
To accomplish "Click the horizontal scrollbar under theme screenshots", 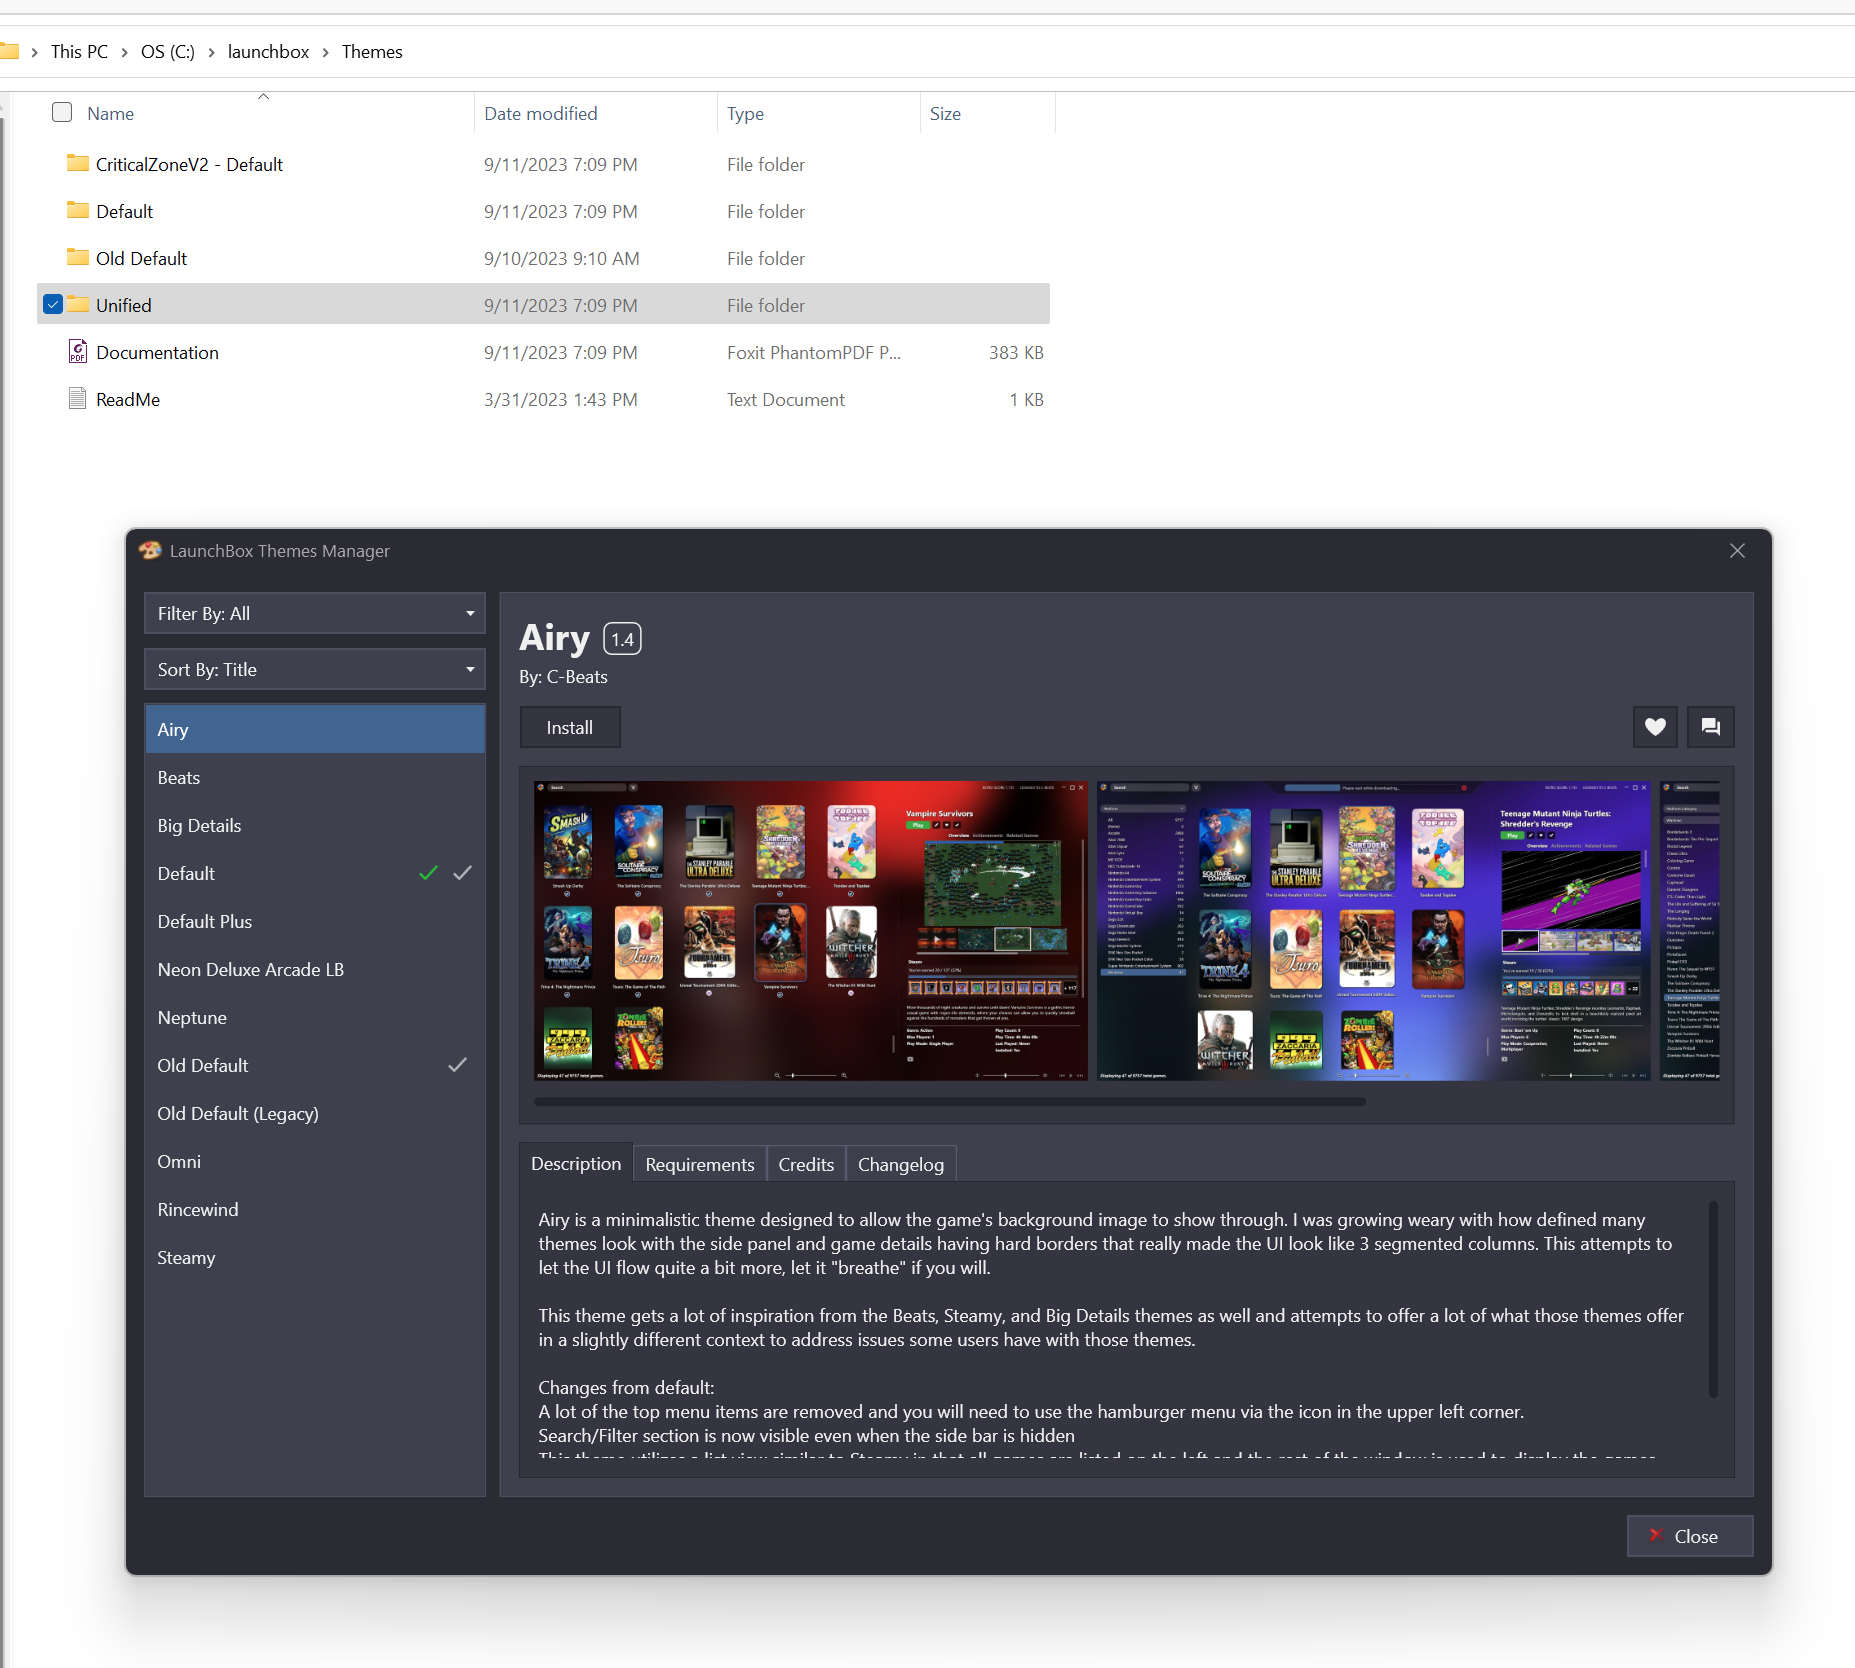I will [950, 1102].
